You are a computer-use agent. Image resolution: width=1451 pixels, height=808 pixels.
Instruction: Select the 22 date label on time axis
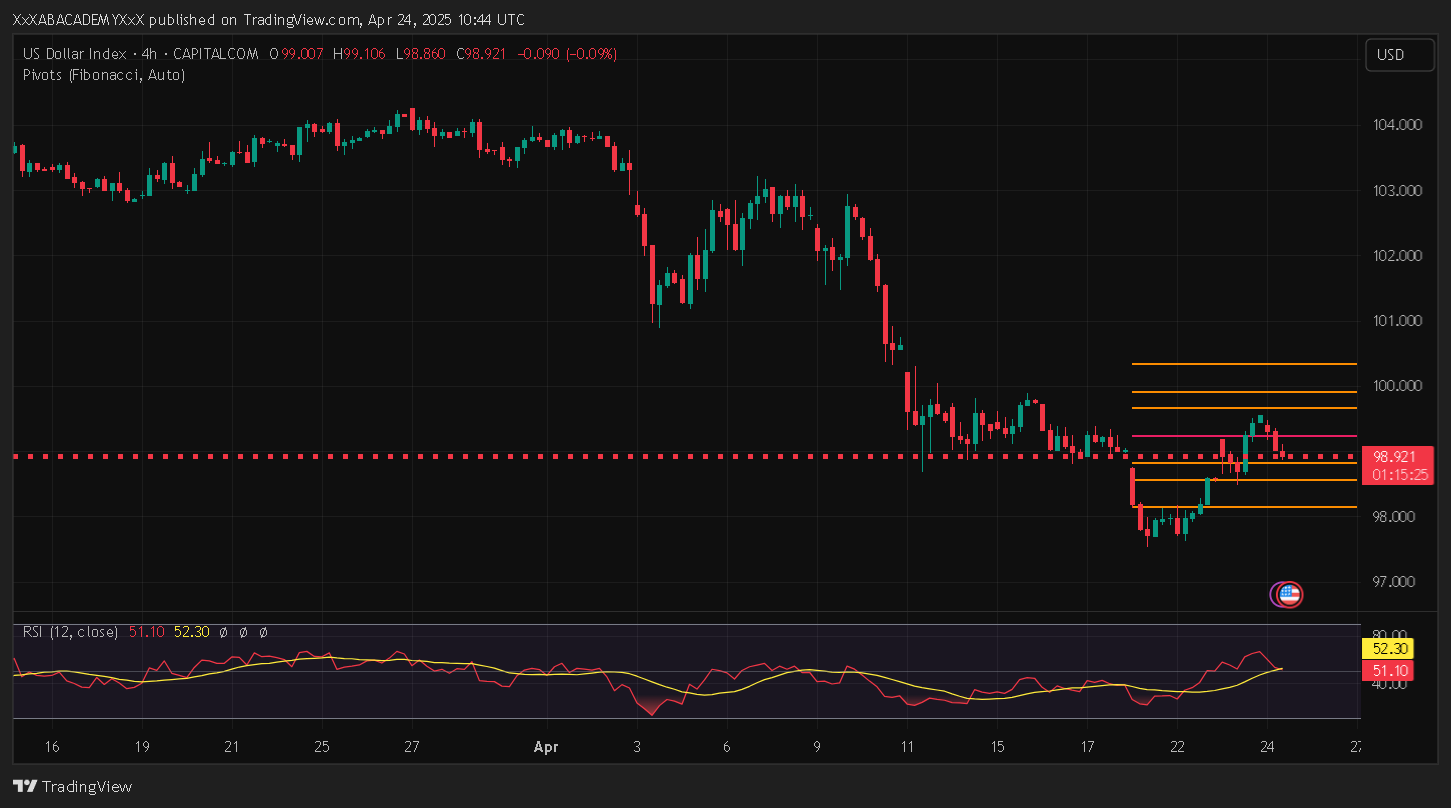pos(1177,746)
